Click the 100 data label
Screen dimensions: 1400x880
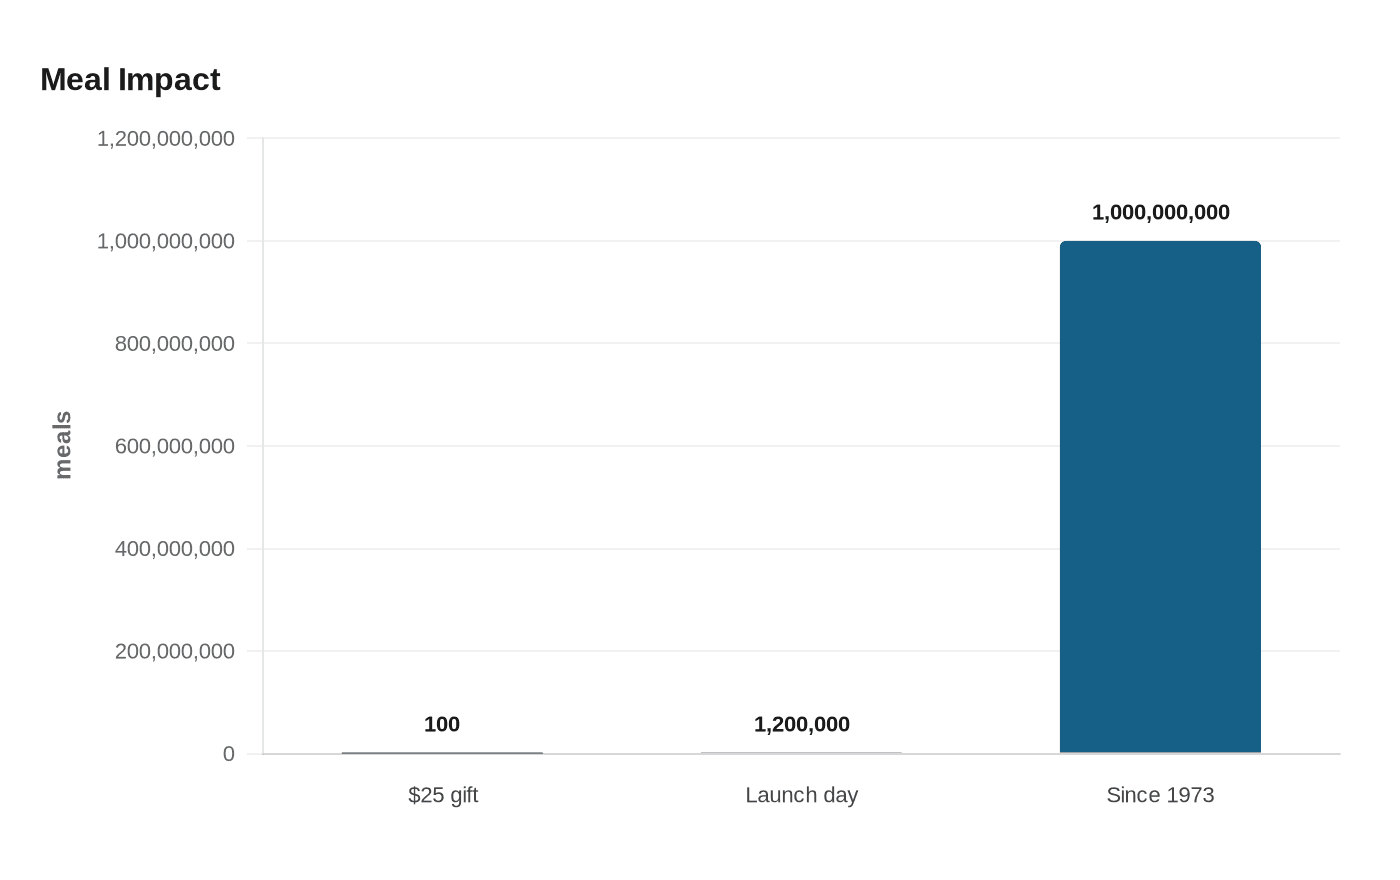tap(442, 724)
